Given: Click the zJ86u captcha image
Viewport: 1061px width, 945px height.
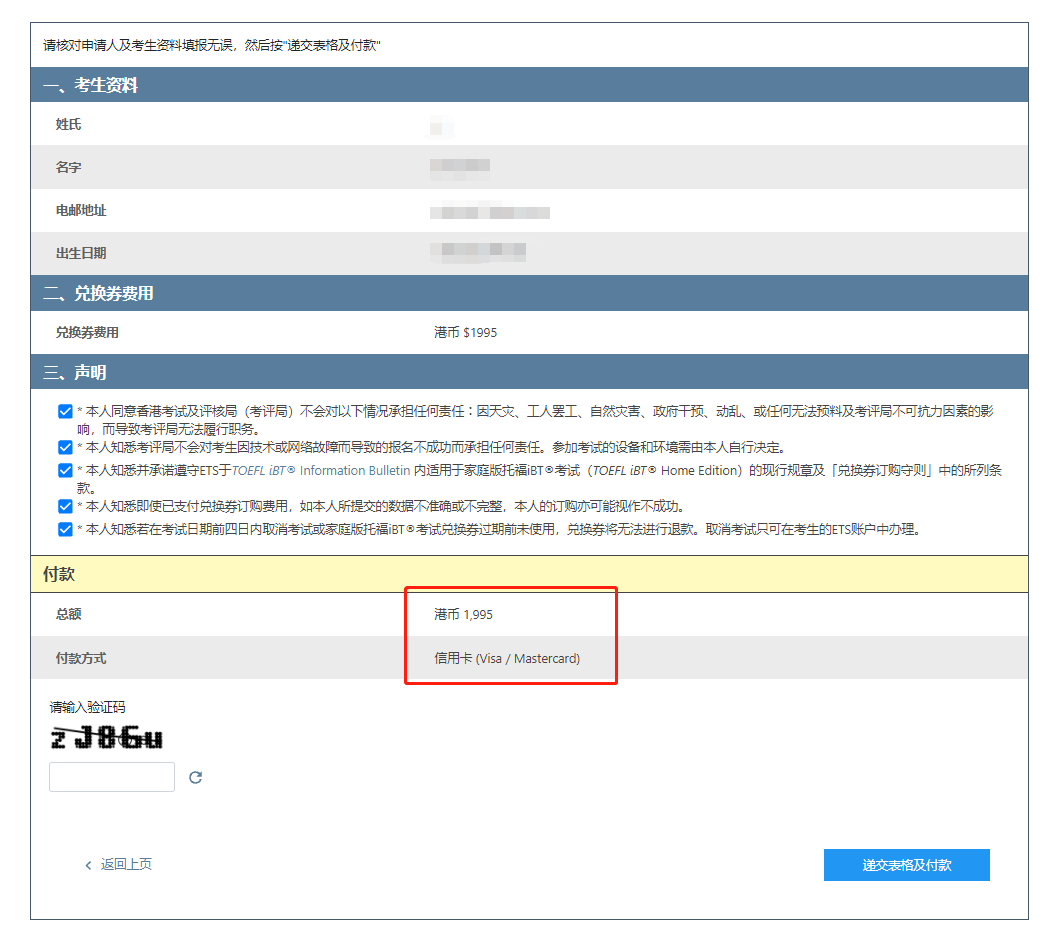Looking at the screenshot, I should coord(106,739).
